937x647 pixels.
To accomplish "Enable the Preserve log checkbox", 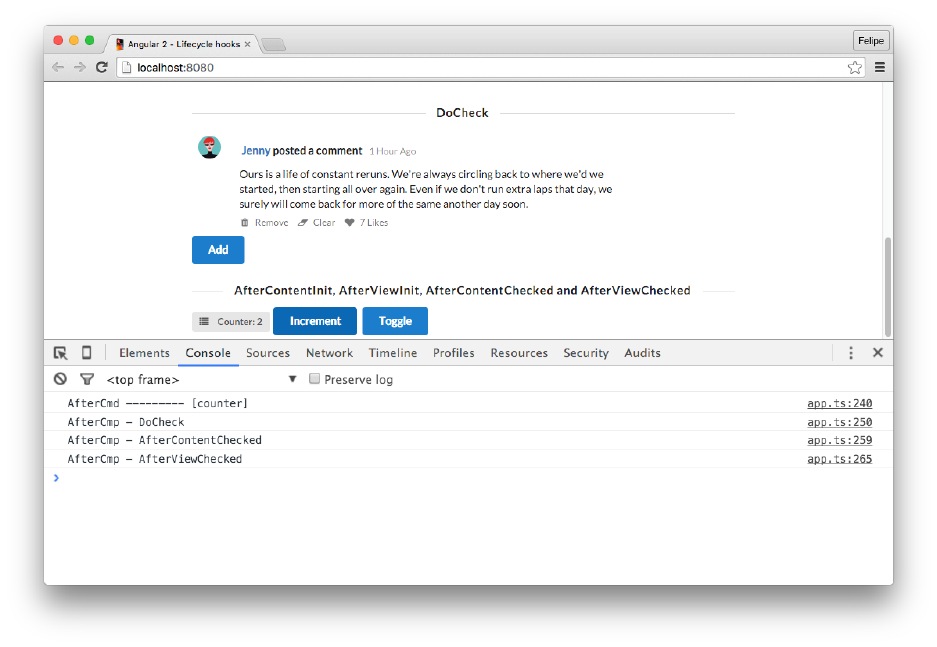I will tap(315, 379).
